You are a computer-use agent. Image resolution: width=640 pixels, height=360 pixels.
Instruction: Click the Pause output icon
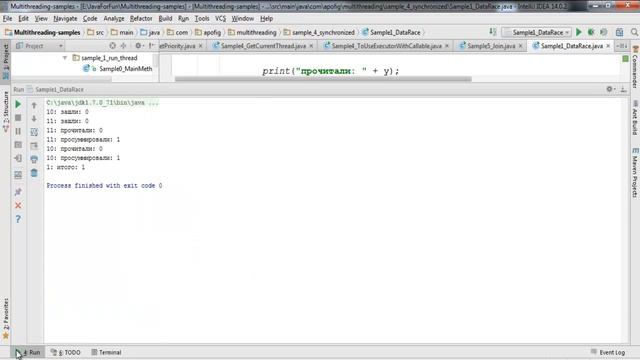click(18, 131)
